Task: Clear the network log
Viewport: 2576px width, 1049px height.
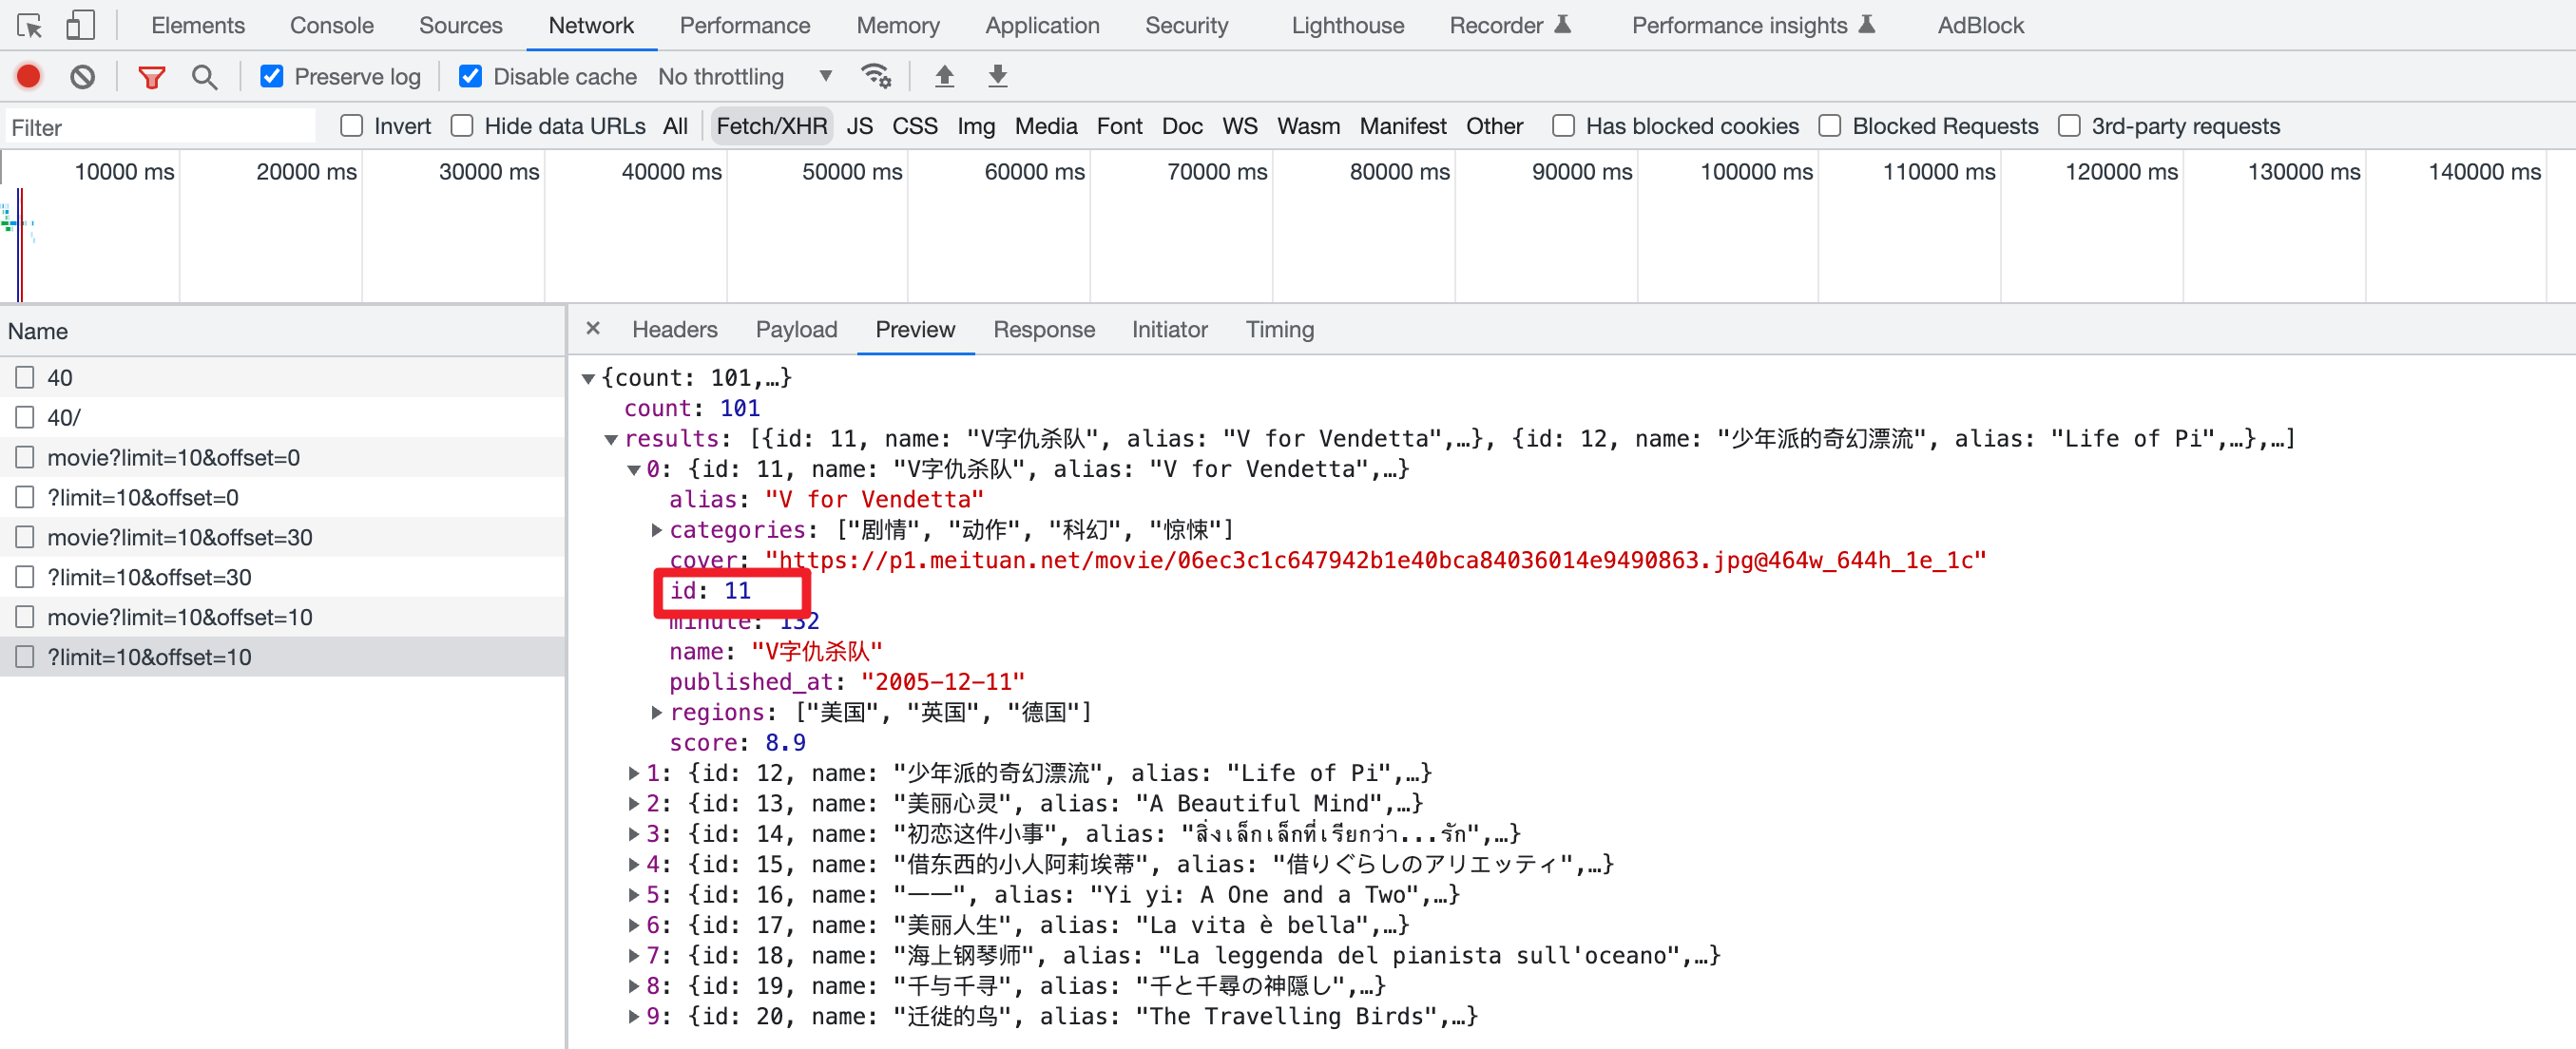Action: pyautogui.click(x=83, y=76)
